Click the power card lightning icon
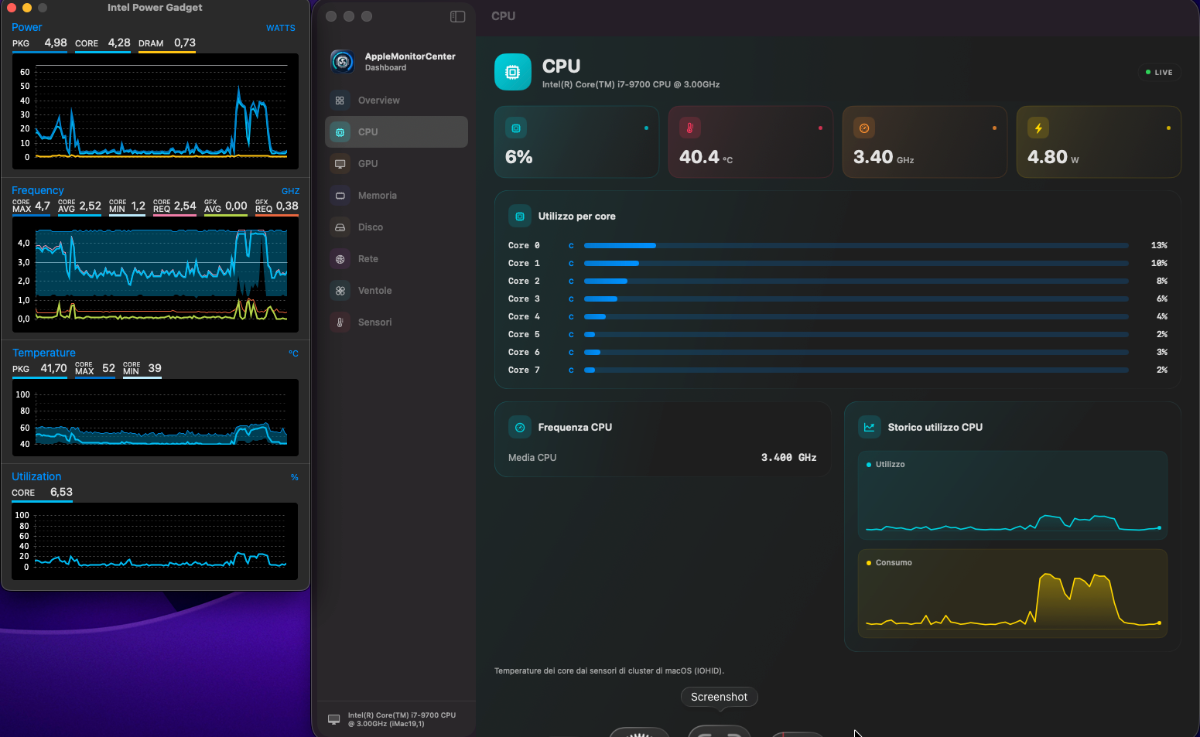Screen dimensions: 1200x737 [x=1038, y=128]
